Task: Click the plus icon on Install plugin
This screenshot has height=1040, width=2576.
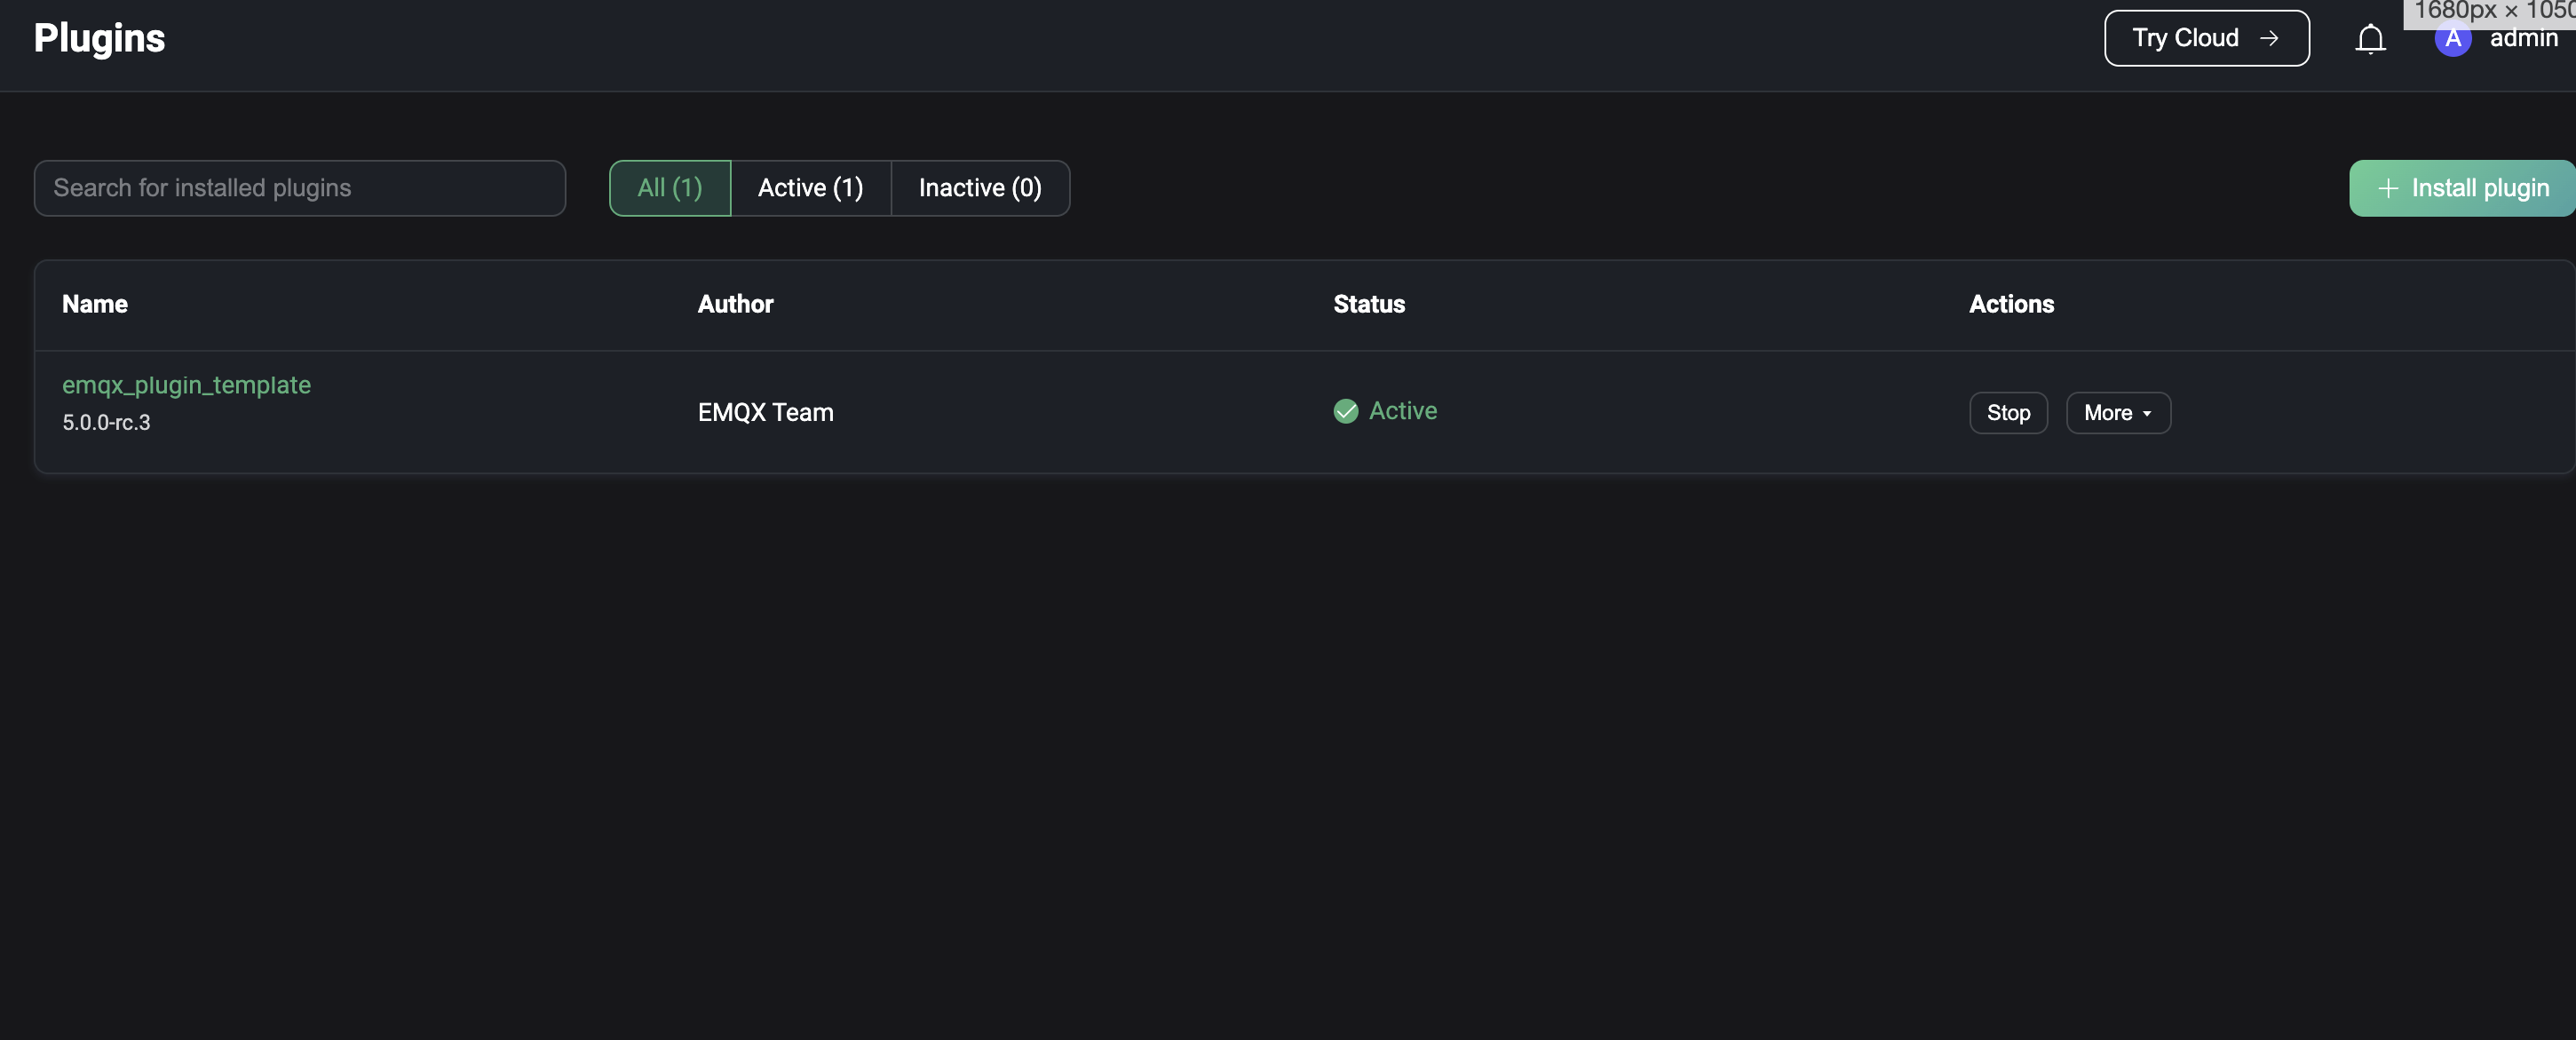Action: [x=2388, y=188]
